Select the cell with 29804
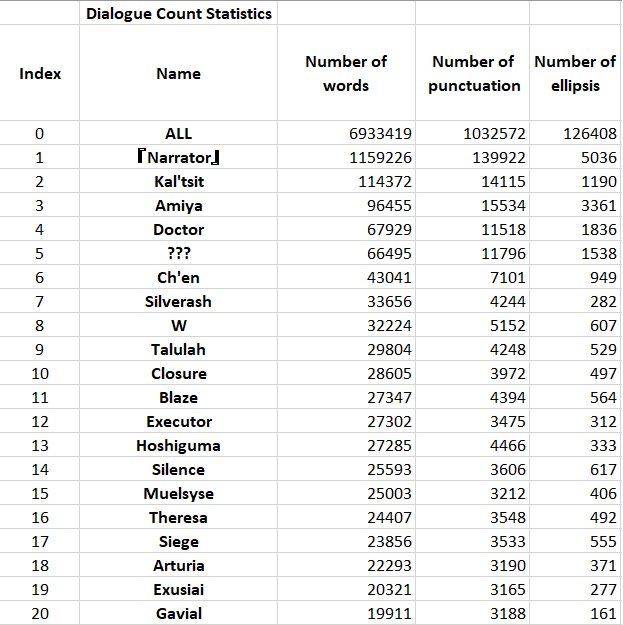 346,349
